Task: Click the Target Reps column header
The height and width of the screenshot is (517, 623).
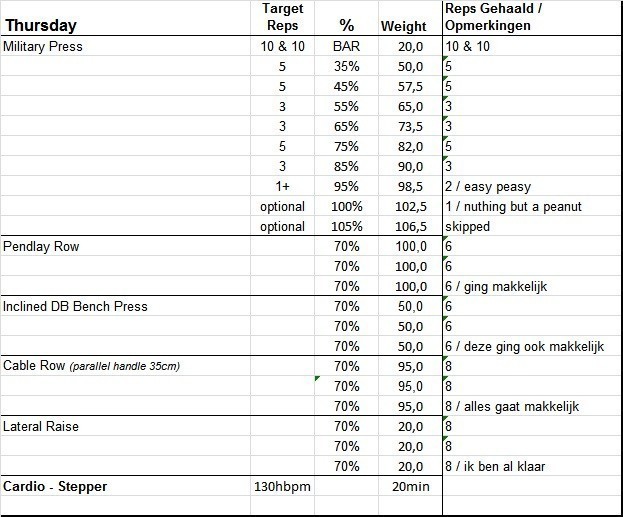Action: [x=282, y=17]
